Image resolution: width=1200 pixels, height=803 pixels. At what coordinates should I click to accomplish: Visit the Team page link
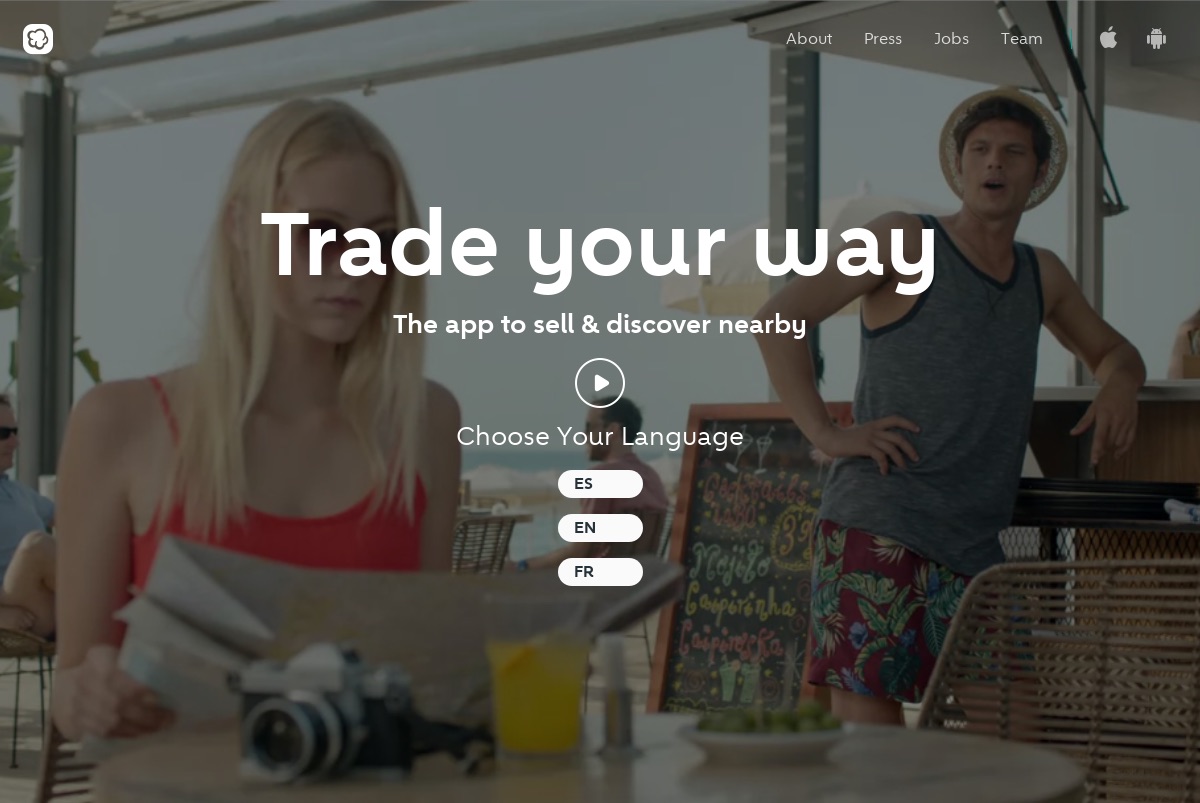[1022, 39]
